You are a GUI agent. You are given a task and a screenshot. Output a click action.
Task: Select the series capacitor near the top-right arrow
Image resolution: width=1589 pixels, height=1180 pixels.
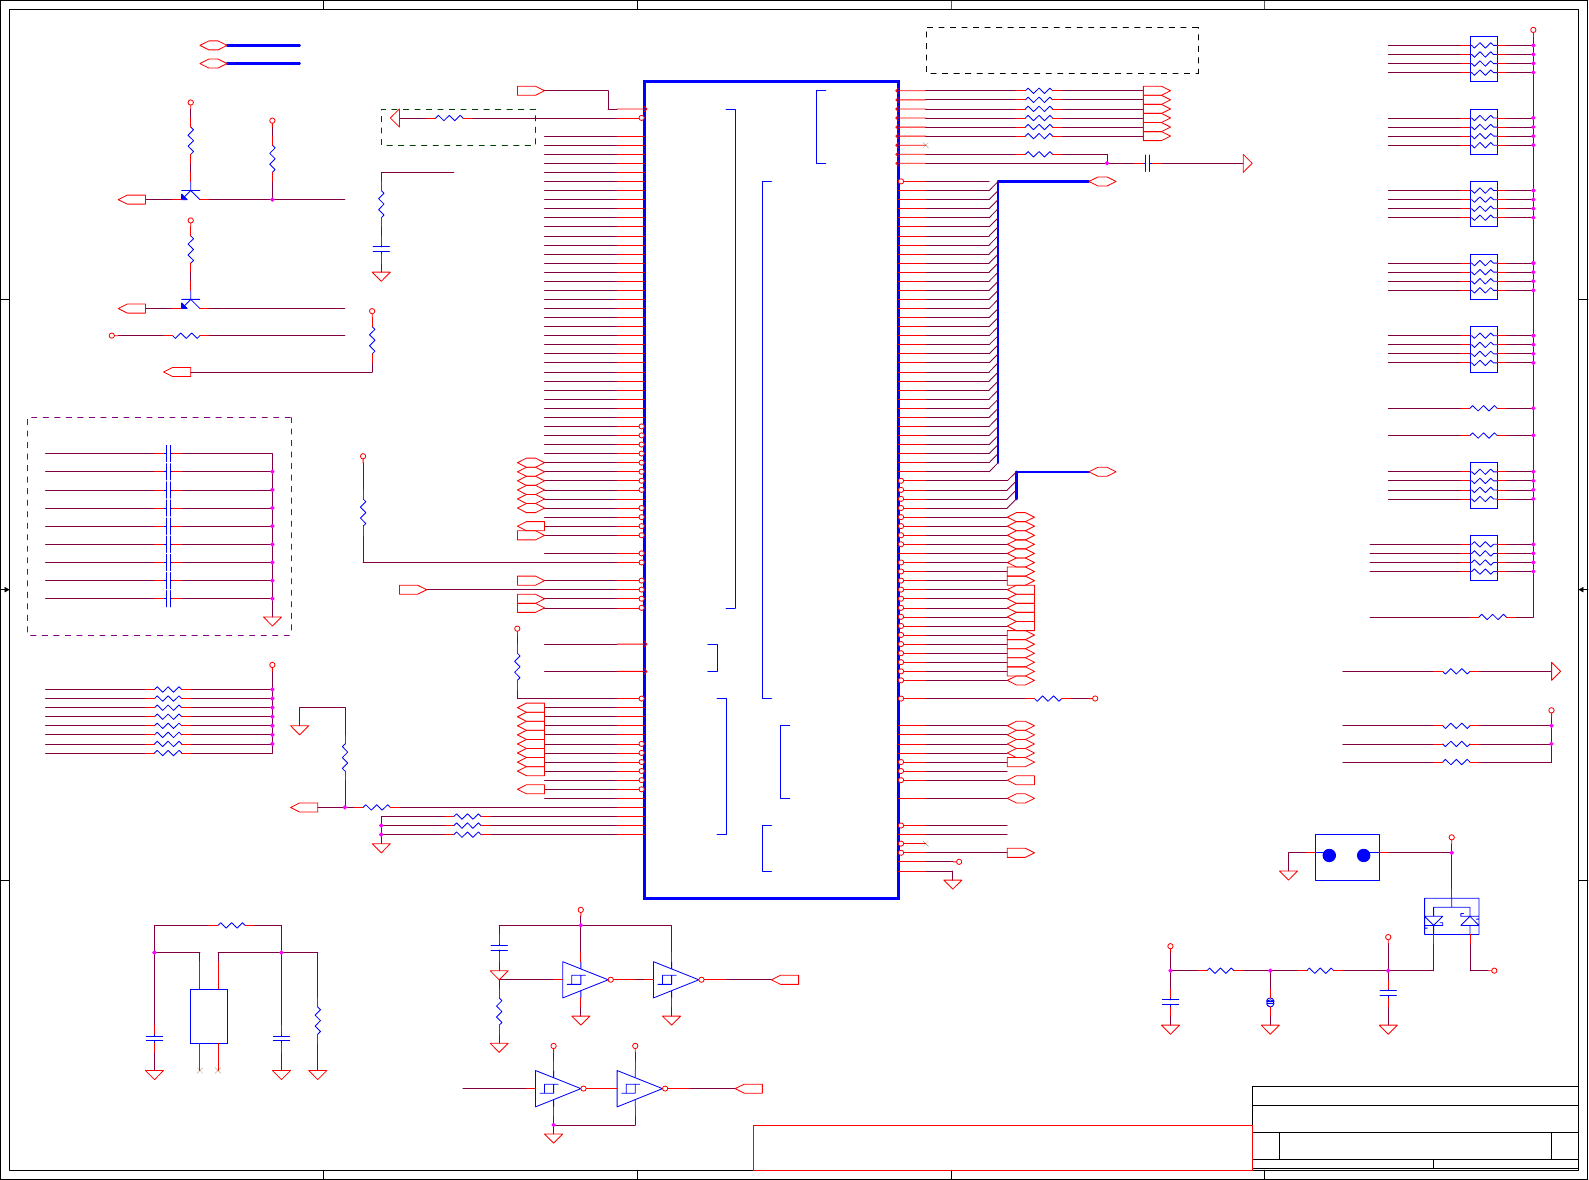1148,163
